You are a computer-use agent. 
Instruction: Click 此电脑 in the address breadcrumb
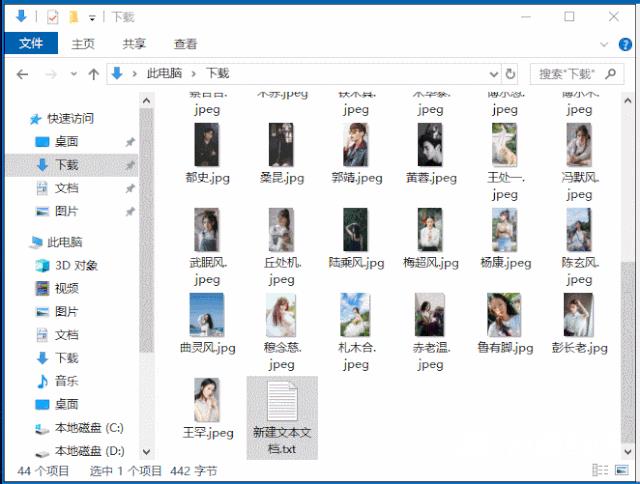165,74
